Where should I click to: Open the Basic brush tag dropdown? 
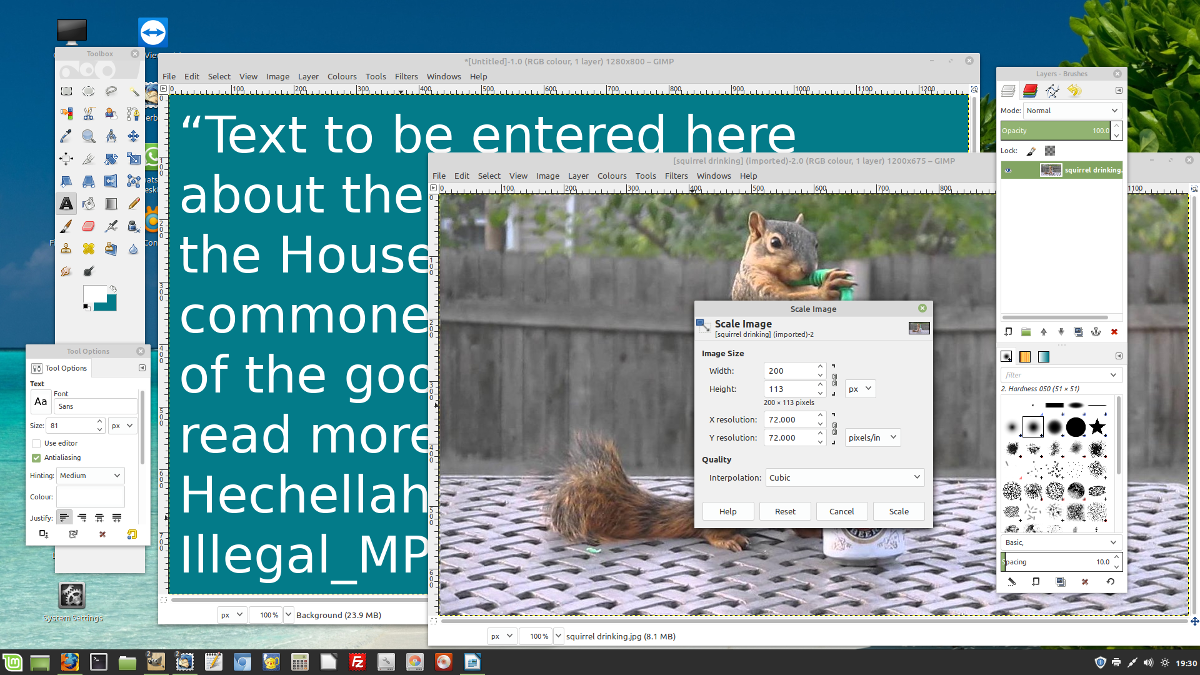[x=1061, y=542]
